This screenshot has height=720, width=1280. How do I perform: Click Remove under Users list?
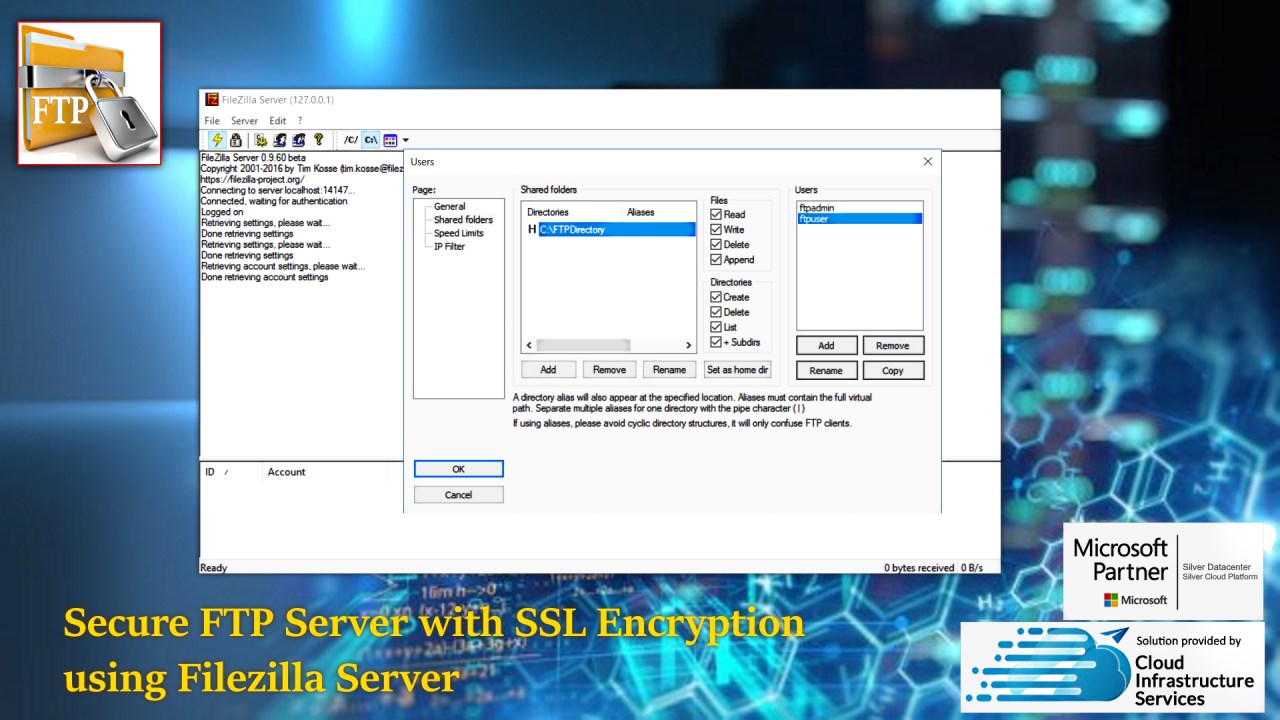[893, 346]
